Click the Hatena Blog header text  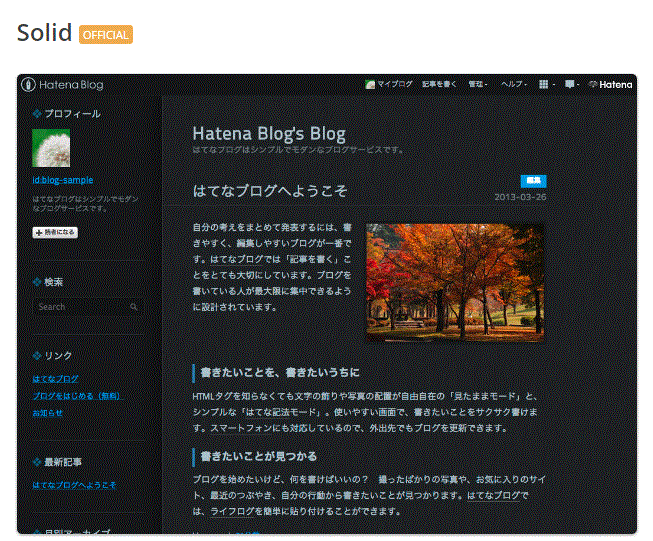point(71,85)
